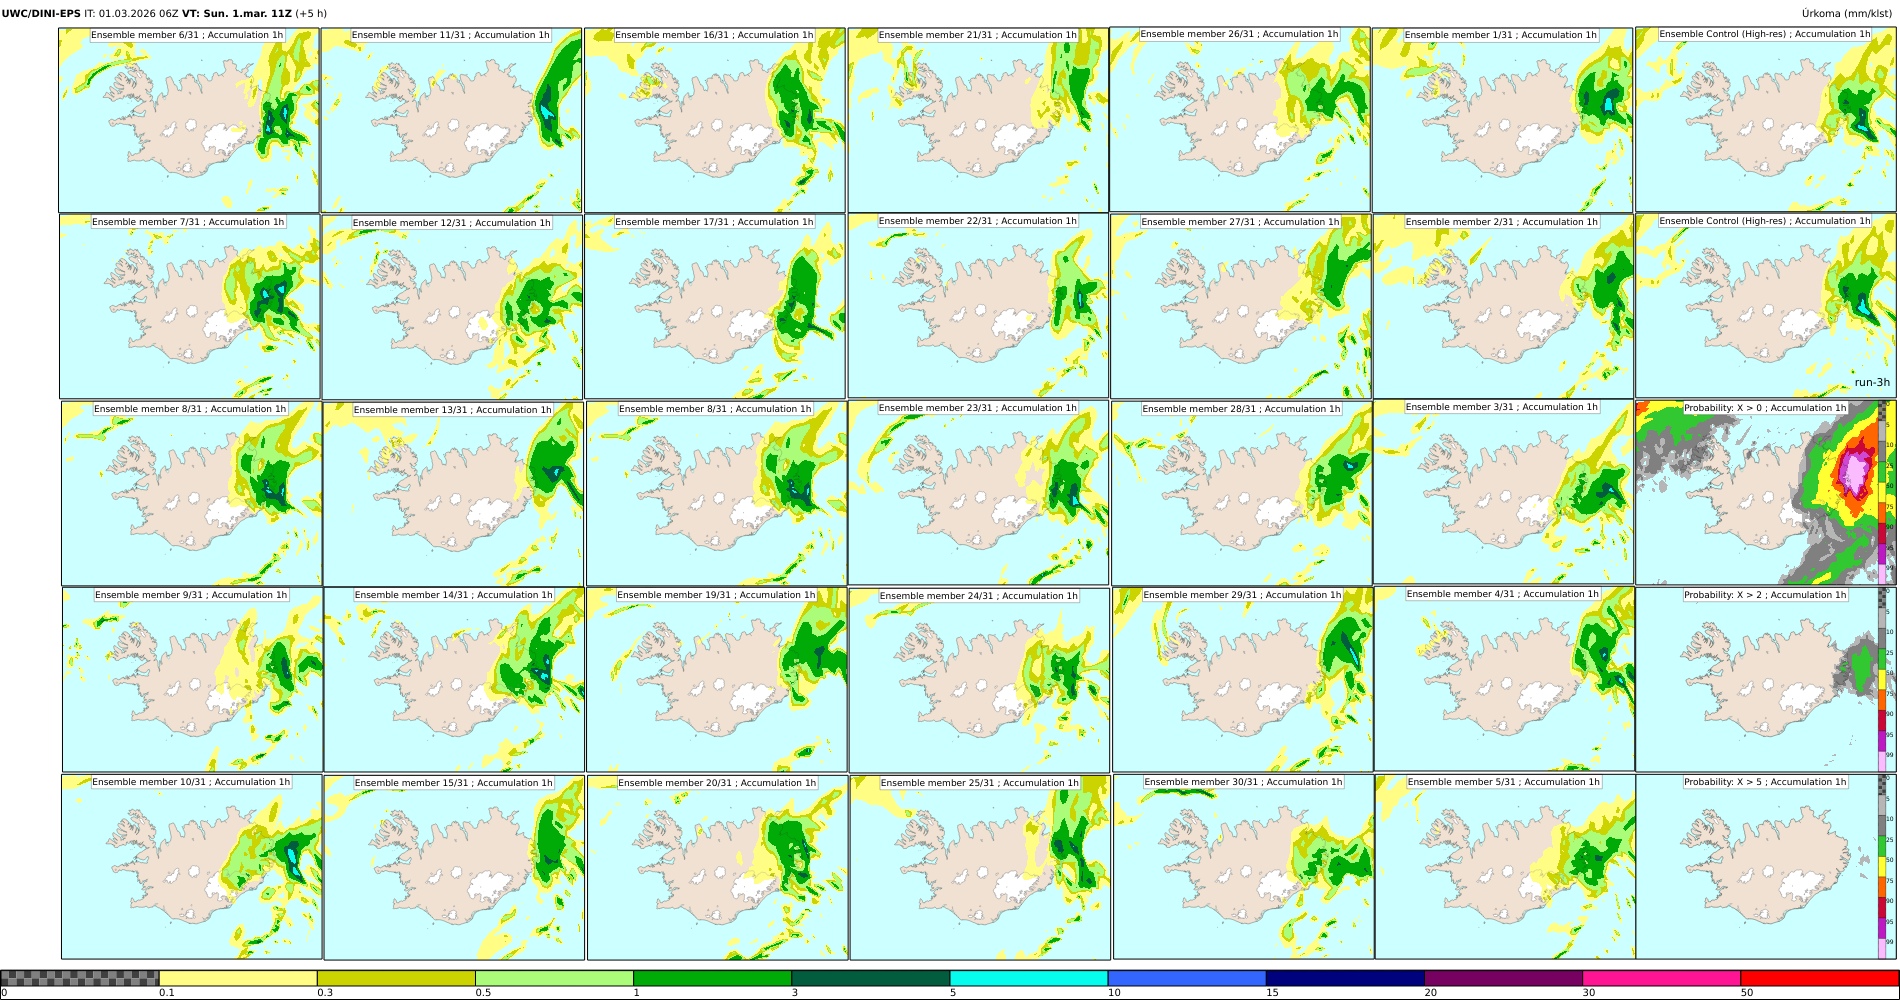View the Ensemble member 21/31 map

pyautogui.click(x=978, y=119)
